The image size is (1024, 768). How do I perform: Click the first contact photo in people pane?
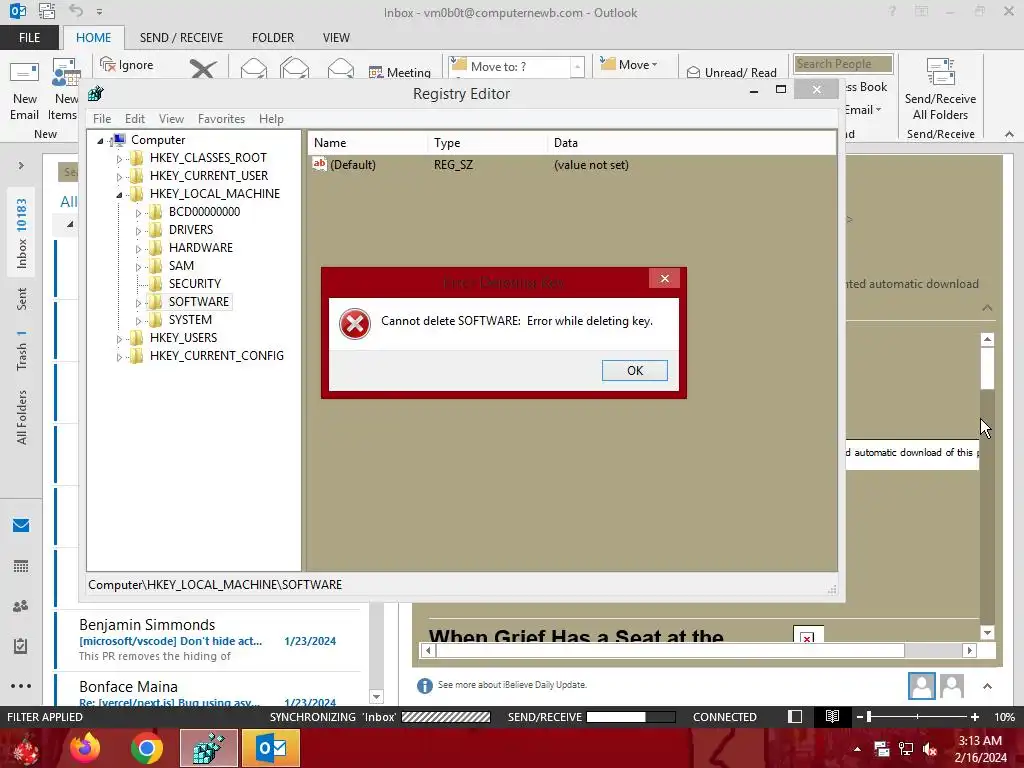(921, 686)
